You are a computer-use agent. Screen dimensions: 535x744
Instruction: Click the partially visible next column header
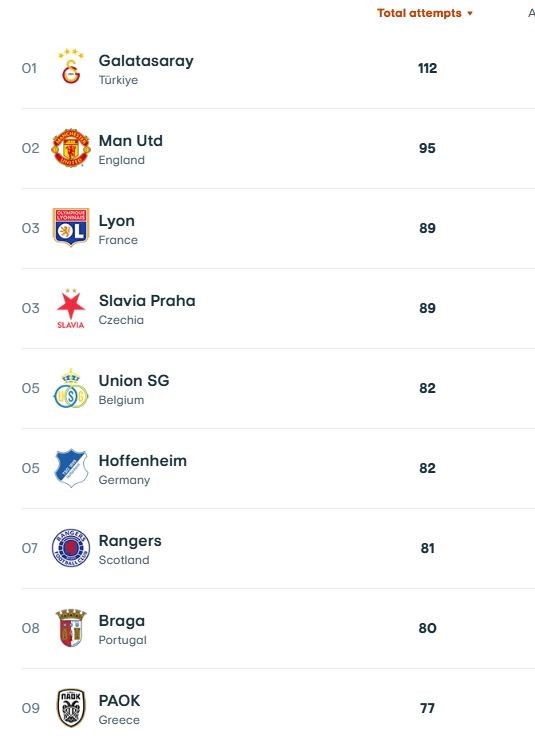click(532, 13)
